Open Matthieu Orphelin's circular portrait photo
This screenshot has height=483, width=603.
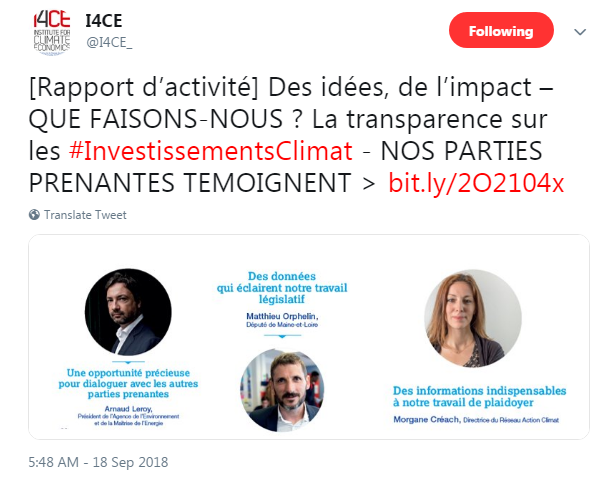[281, 389]
